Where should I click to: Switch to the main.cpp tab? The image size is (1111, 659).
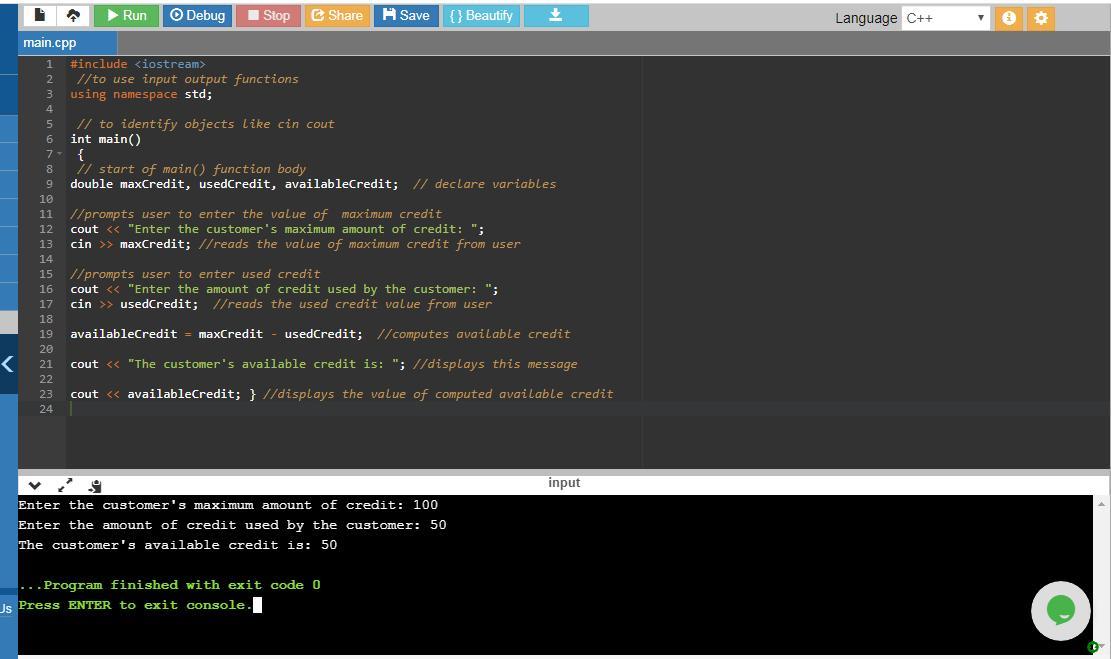coord(50,43)
